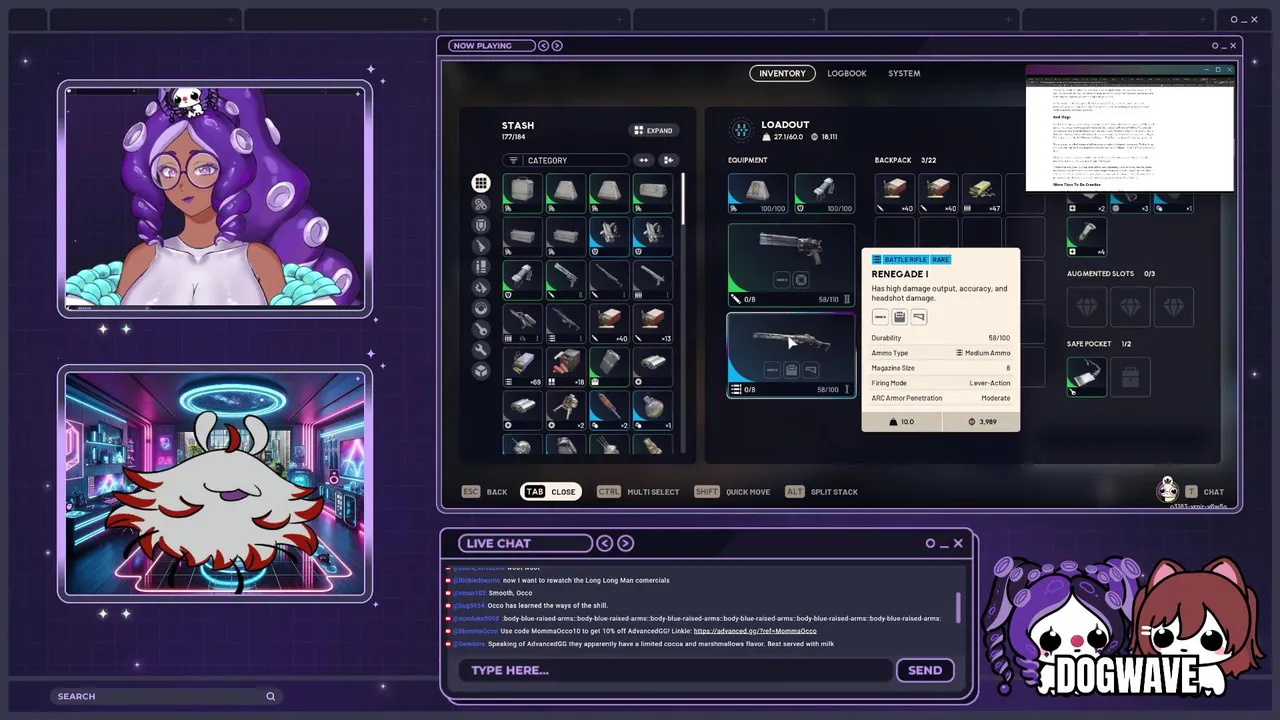Click the purple-haired avatar webcam panel
The image size is (1280, 720).
(215, 199)
